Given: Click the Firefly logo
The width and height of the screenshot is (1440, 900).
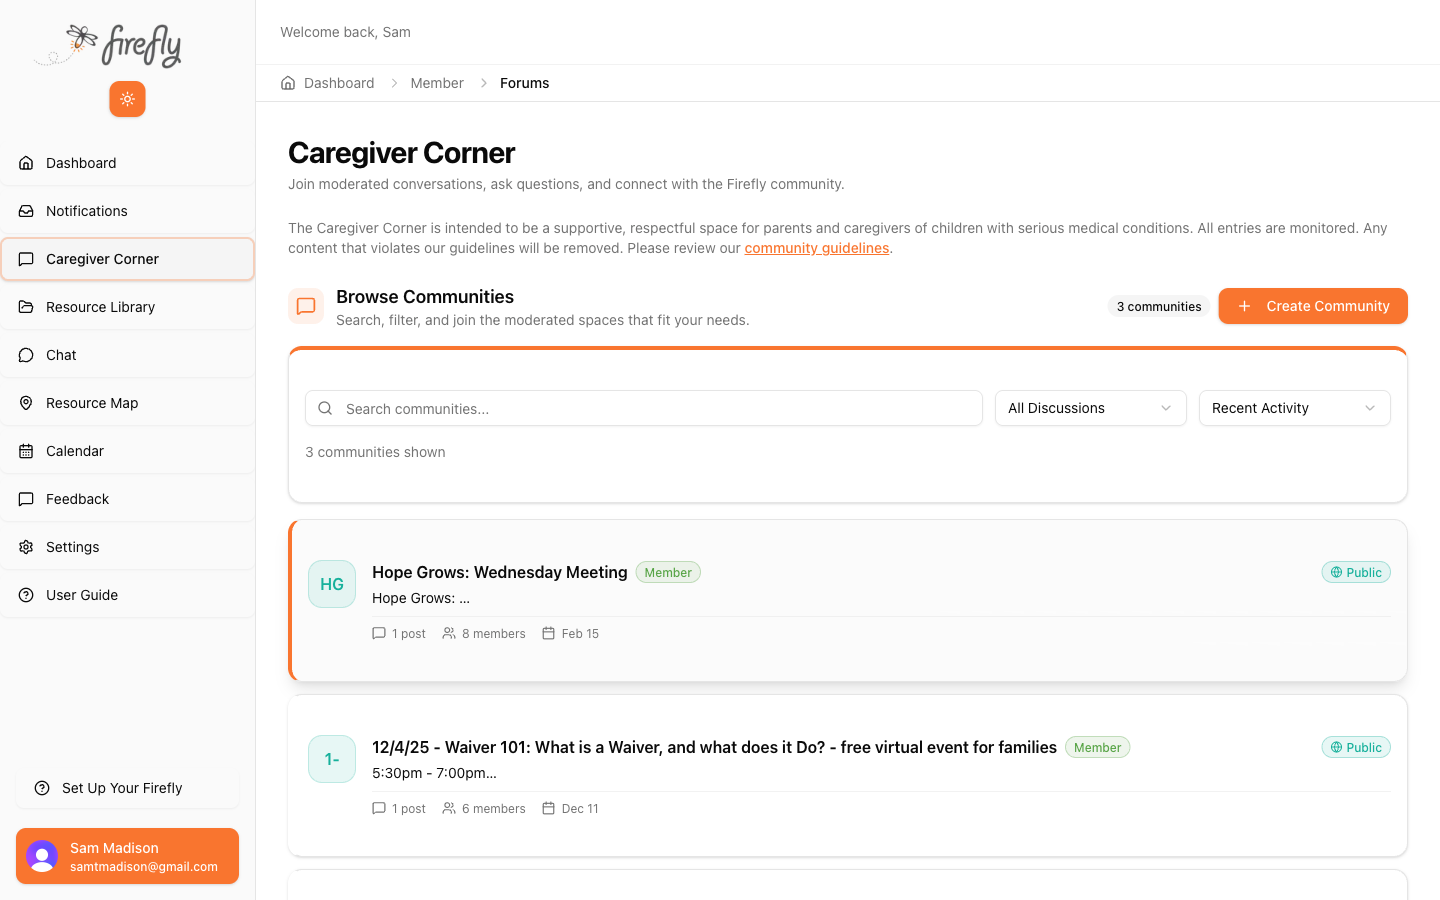Looking at the screenshot, I should [x=110, y=46].
